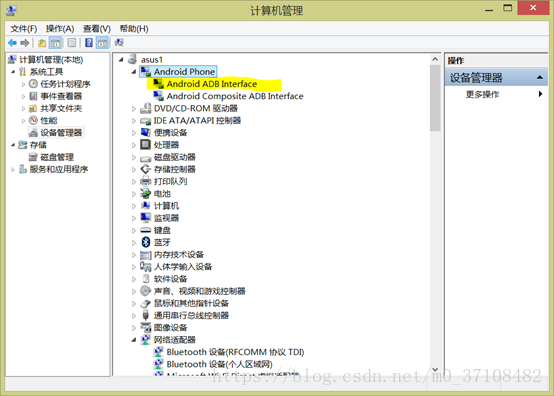Click the 蓝牙 Bluetooth icon
Screen dimensions: 554x396
click(x=146, y=242)
